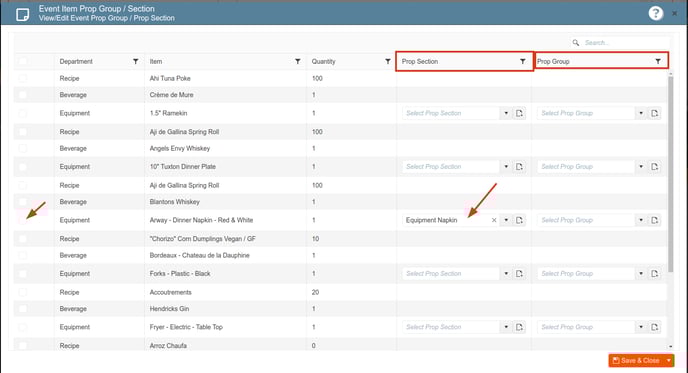Sort by the Item column header

[x=156, y=61]
